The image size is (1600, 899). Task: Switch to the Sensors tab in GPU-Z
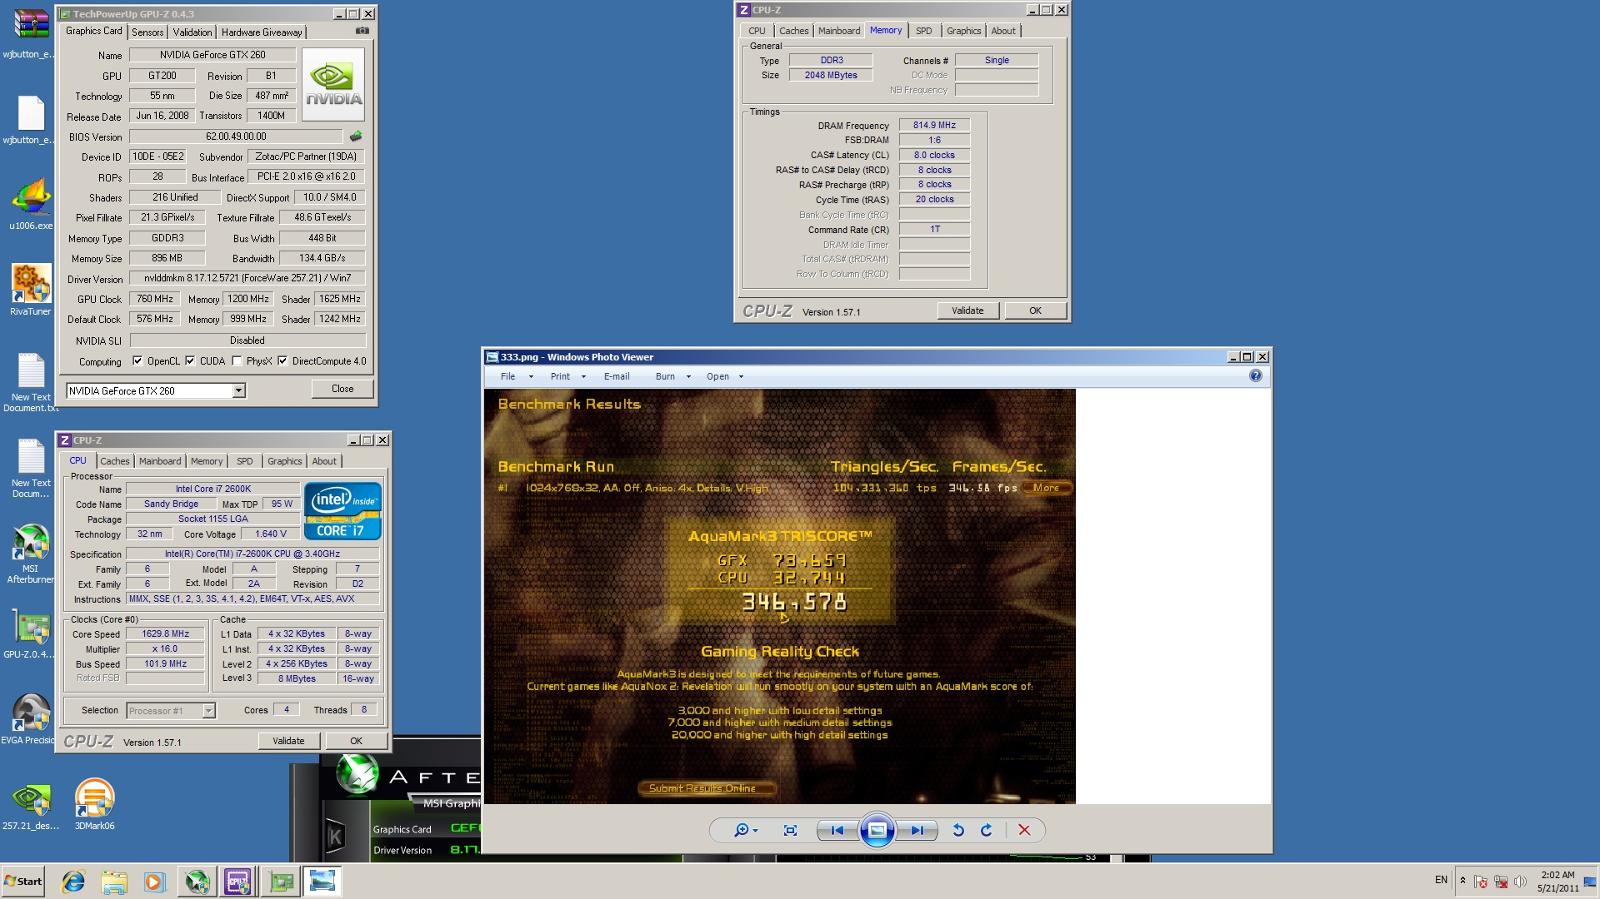coord(147,32)
